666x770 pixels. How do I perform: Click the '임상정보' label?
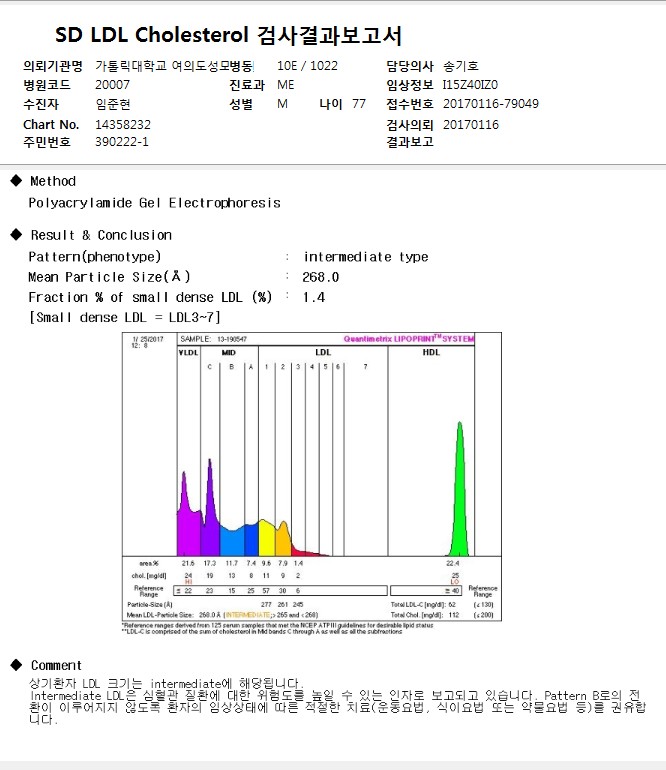point(410,84)
